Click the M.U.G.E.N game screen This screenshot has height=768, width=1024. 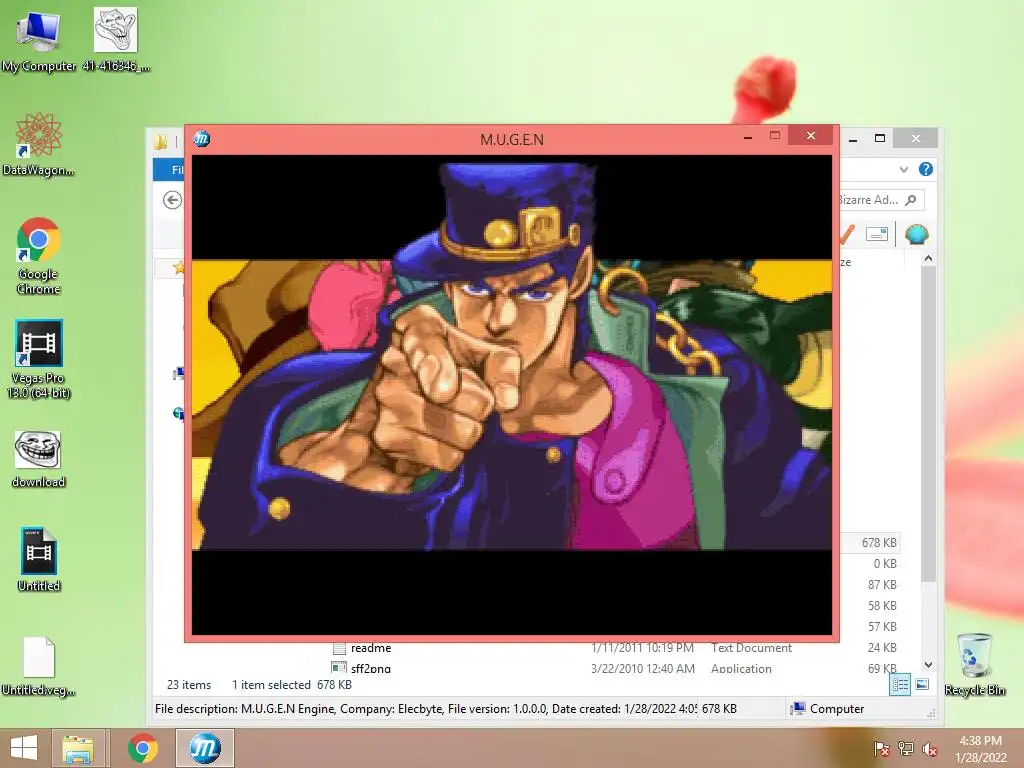tap(512, 394)
